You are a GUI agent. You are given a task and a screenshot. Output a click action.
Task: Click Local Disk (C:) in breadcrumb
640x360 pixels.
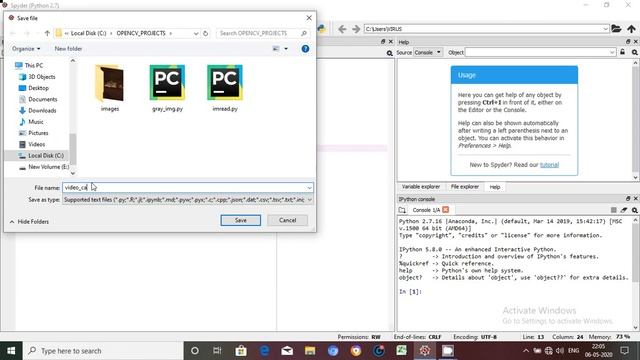tap(88, 33)
